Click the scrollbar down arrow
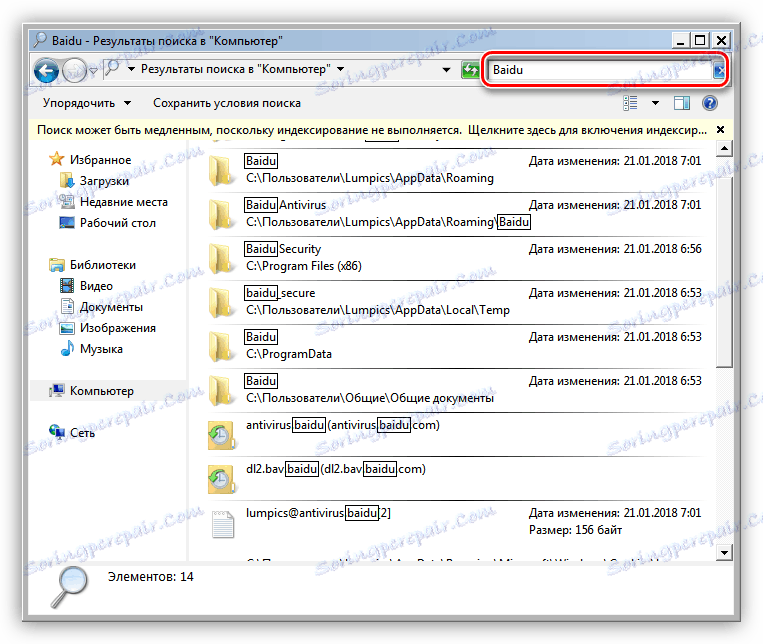Image resolution: width=763 pixels, height=644 pixels. 724,552
